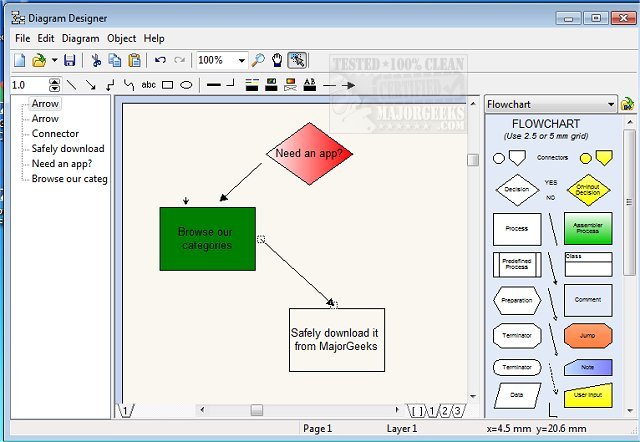Image resolution: width=640 pixels, height=442 pixels.
Task: Cut selection using the scissors icon
Action: [x=96, y=60]
